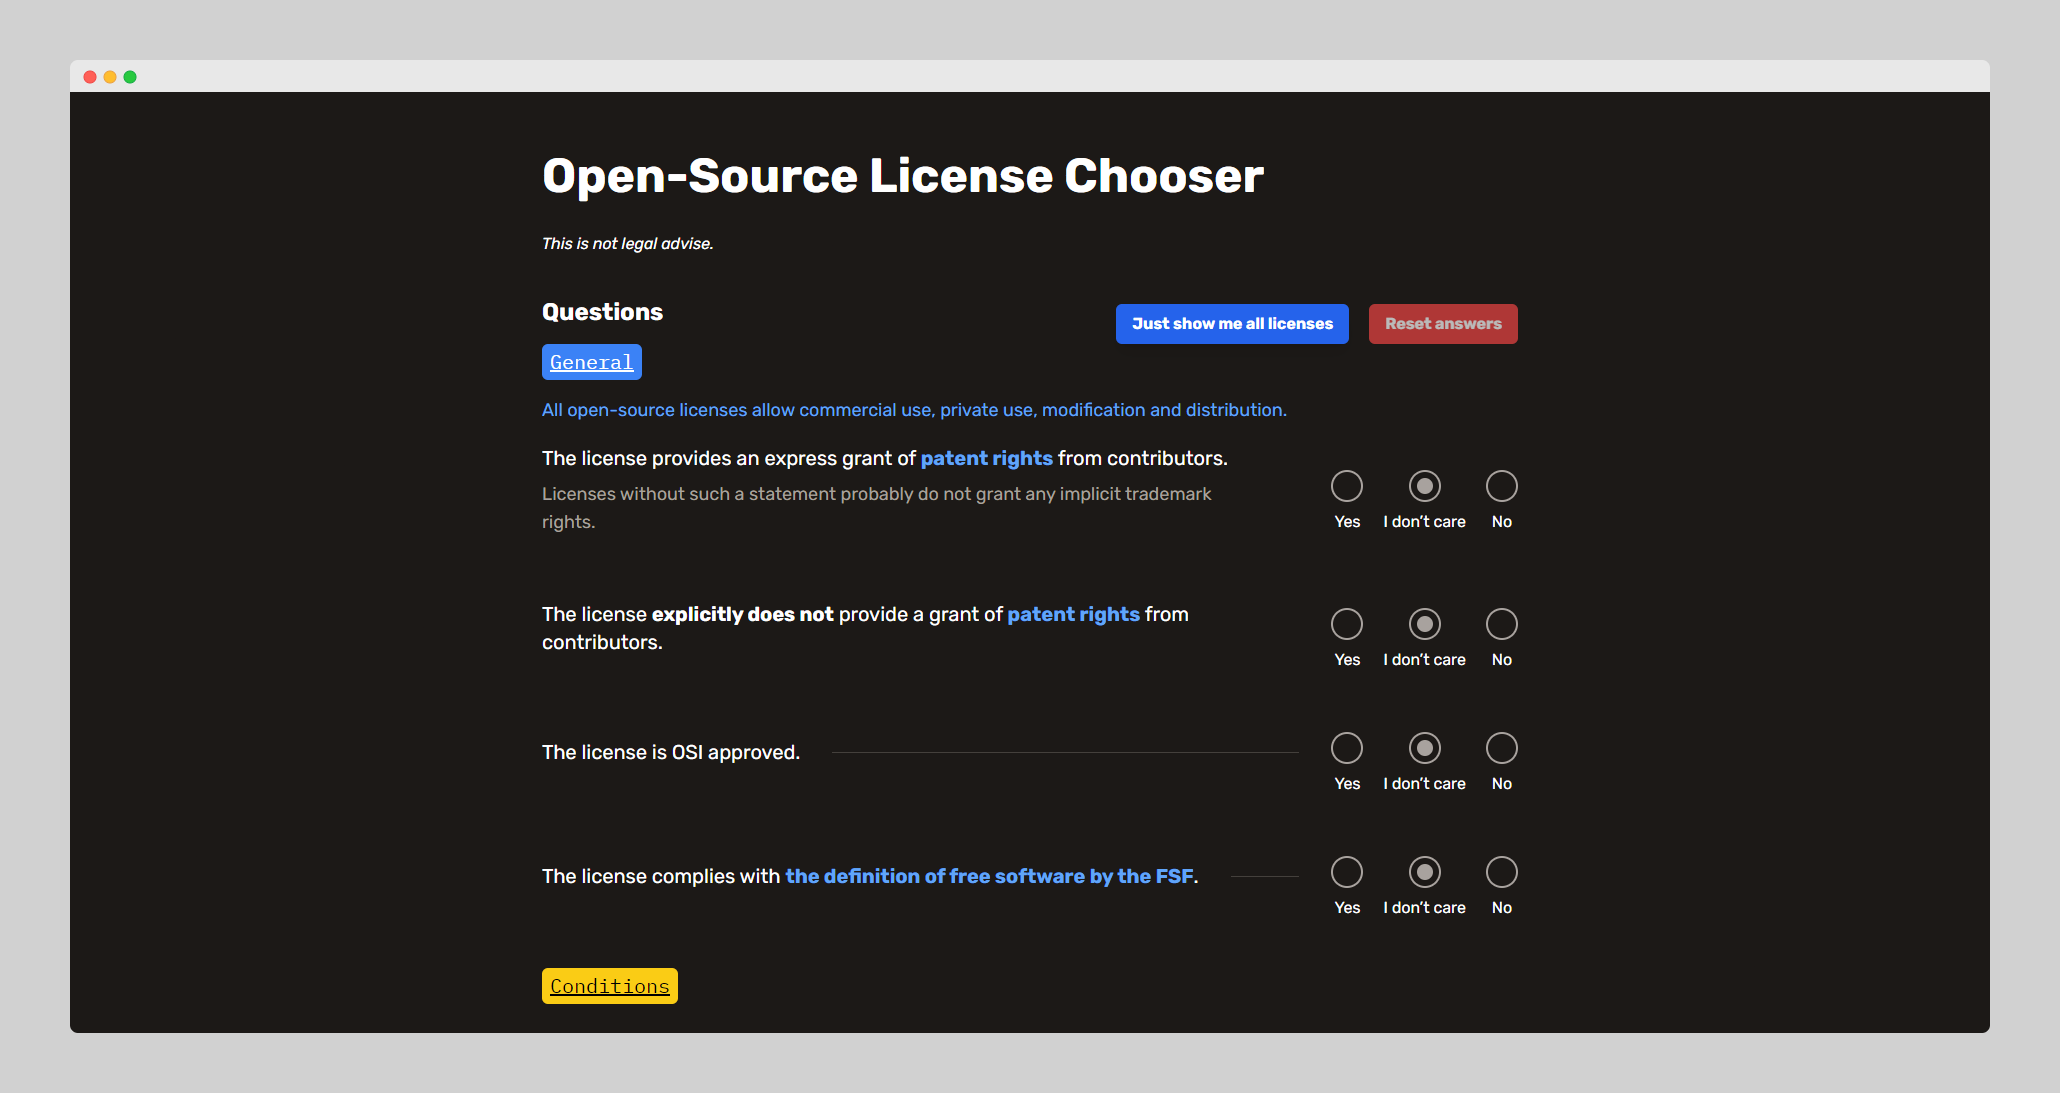Click the Questions heading
This screenshot has height=1093, width=2060.
click(602, 312)
